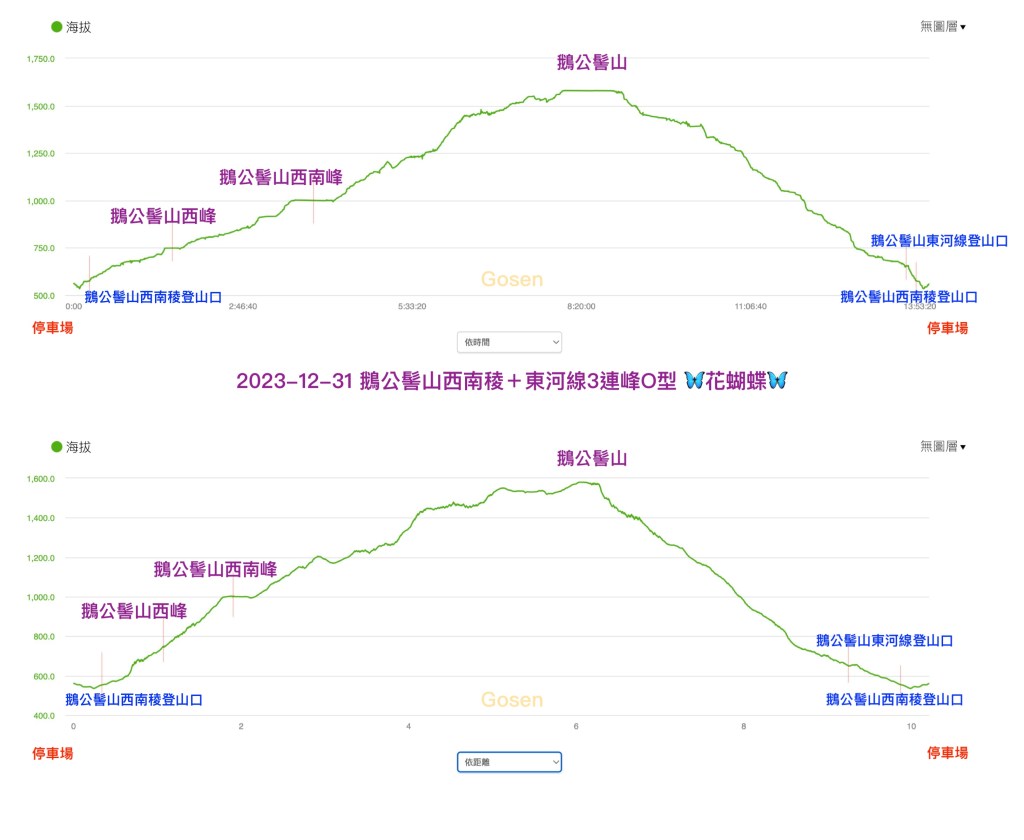Click the green 海拔 legend dot in upper chart
This screenshot has width=1024, height=840.
(x=57, y=27)
